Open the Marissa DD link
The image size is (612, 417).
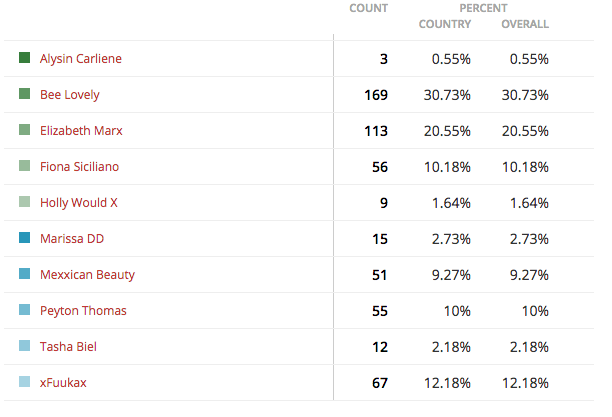72,239
